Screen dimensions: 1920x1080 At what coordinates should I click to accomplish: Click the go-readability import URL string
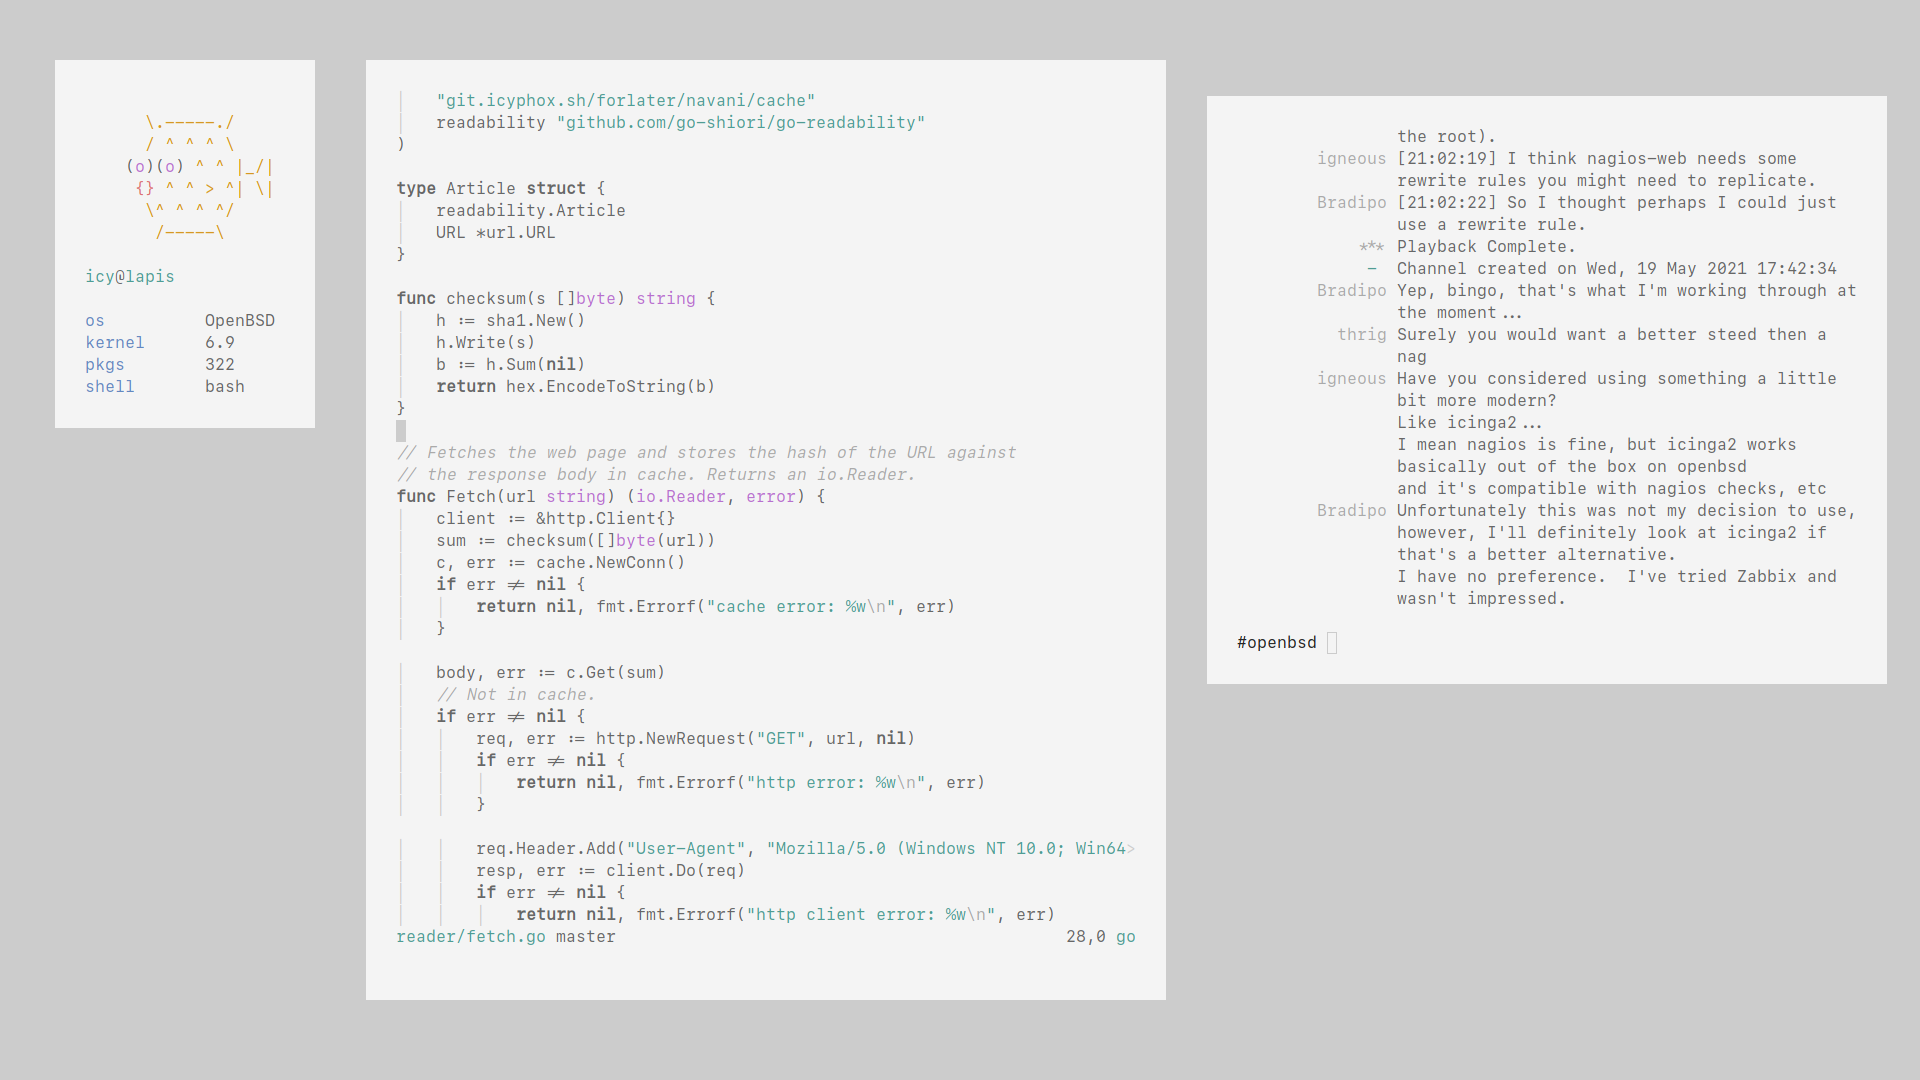(x=740, y=123)
